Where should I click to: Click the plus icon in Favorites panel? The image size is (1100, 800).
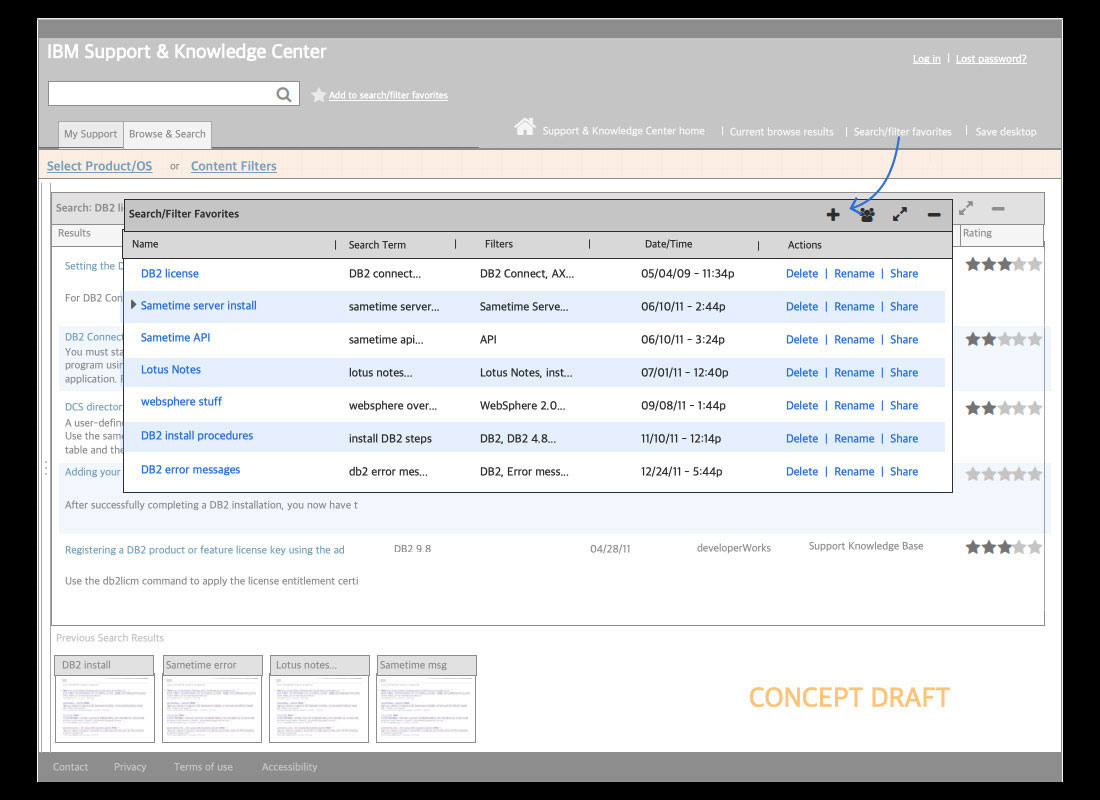coord(833,214)
